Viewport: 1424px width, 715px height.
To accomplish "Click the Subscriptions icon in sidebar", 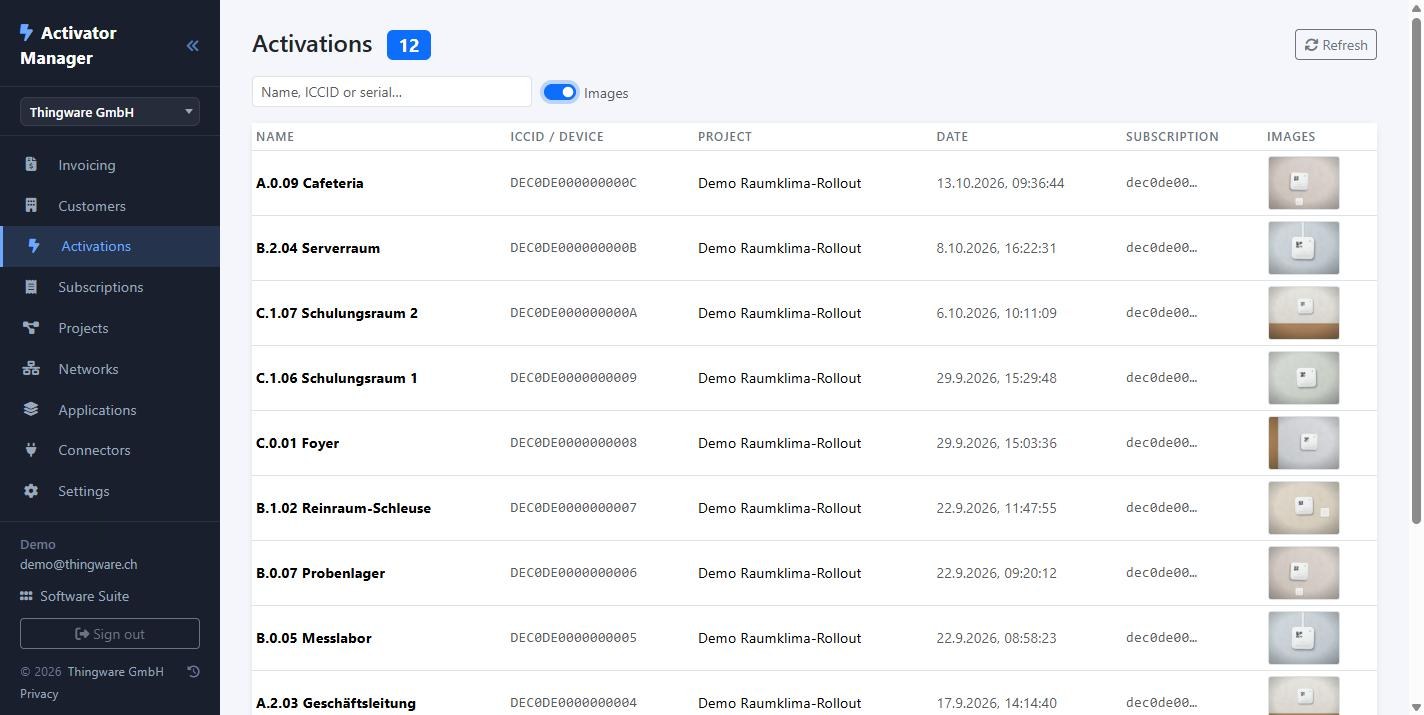I will coord(31,287).
